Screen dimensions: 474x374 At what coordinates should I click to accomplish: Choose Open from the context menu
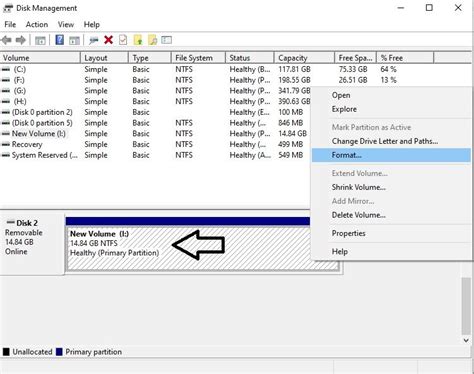coord(341,95)
